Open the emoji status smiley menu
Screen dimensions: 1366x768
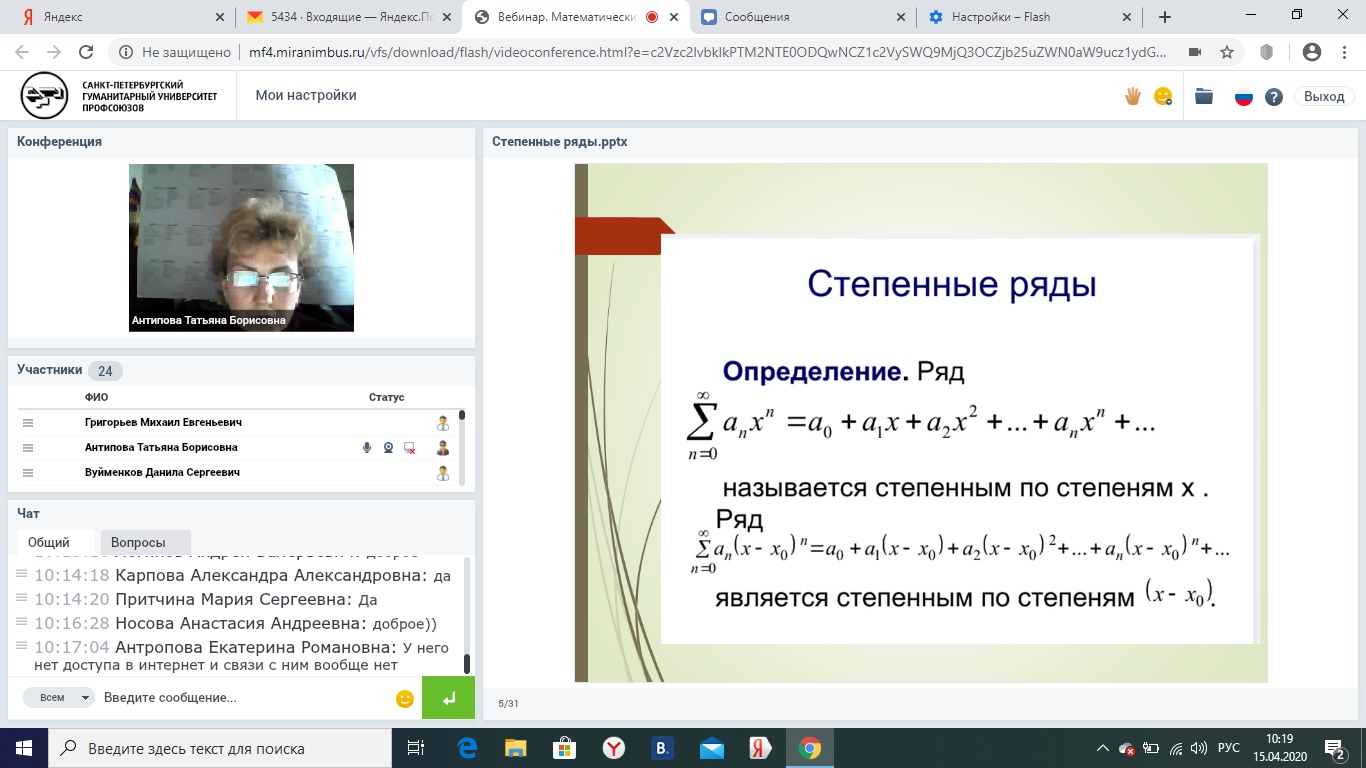tap(1163, 96)
